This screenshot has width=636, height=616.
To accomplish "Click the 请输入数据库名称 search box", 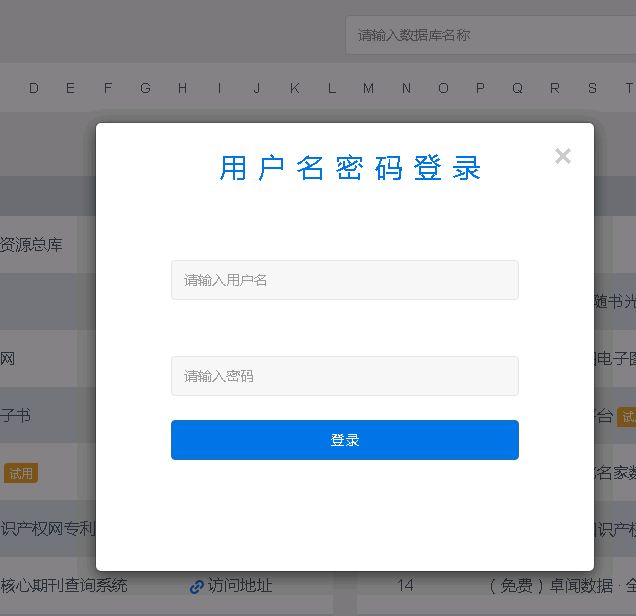I will [490, 35].
